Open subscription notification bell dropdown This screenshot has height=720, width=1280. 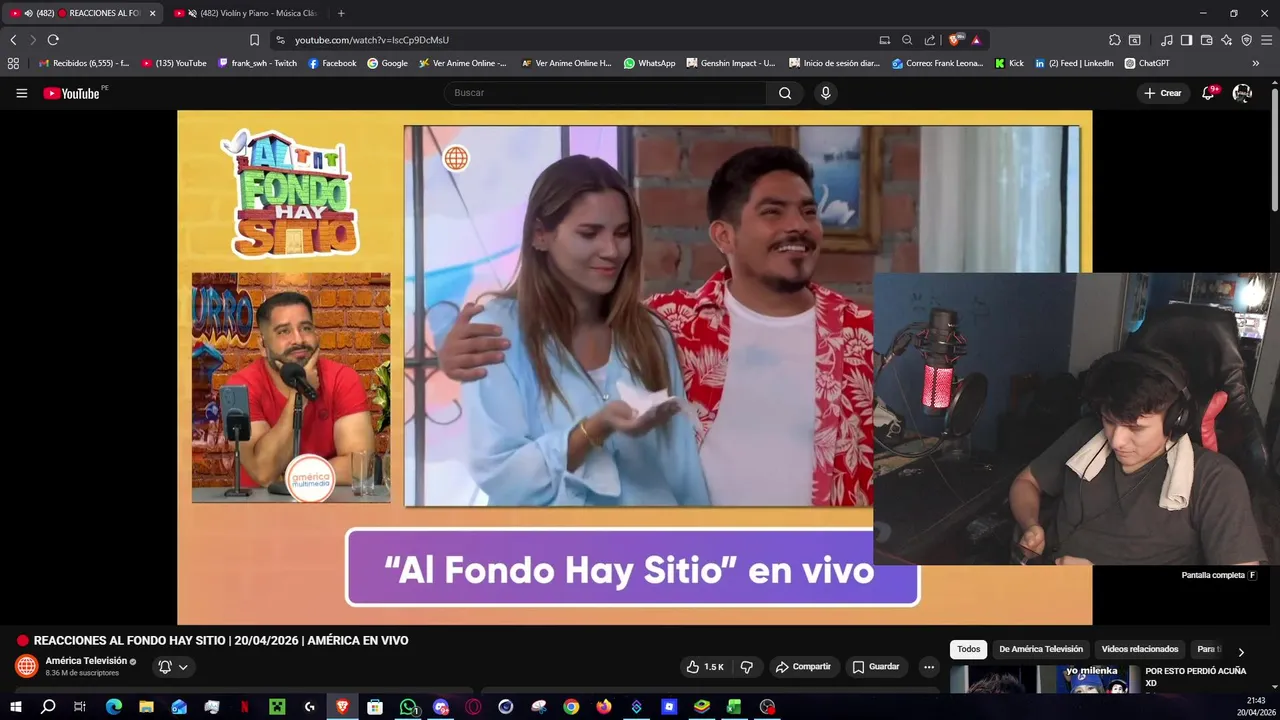[x=173, y=667]
